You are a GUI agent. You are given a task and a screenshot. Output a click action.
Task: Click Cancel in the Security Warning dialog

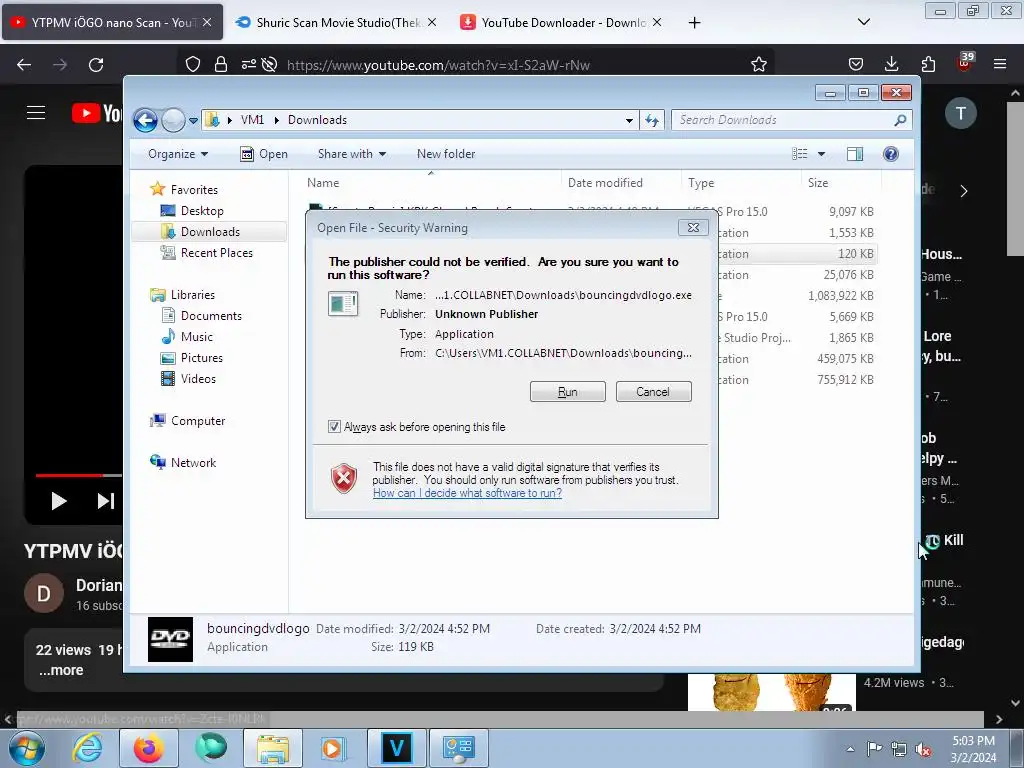653,392
